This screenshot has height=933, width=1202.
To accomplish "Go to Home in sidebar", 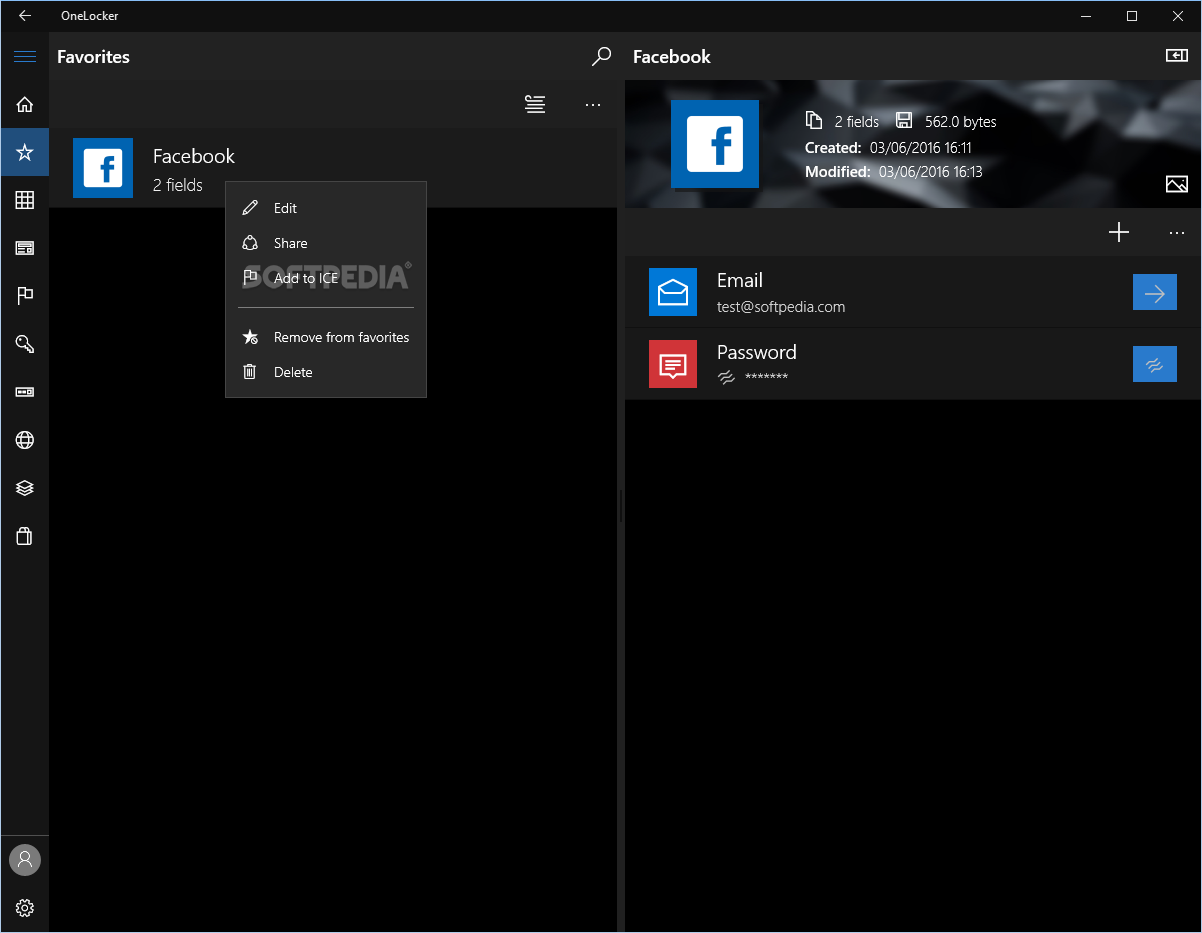I will pos(25,104).
